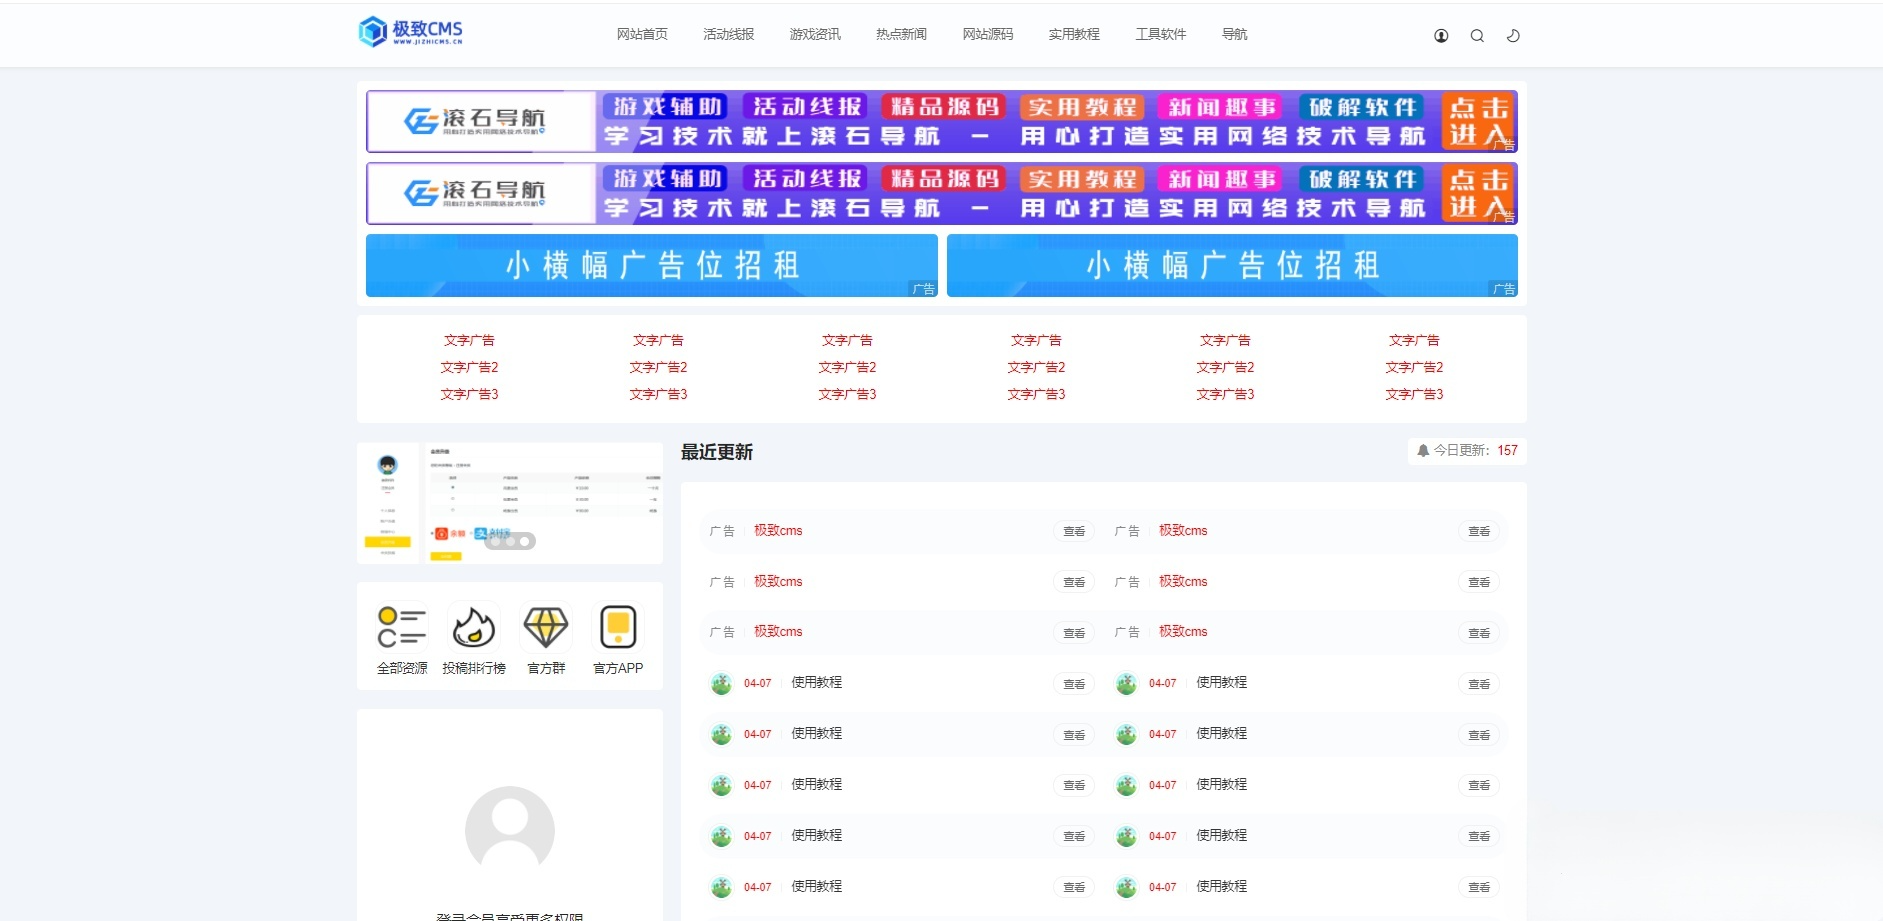Click the 小横幅广告位招租 left banner

[652, 265]
